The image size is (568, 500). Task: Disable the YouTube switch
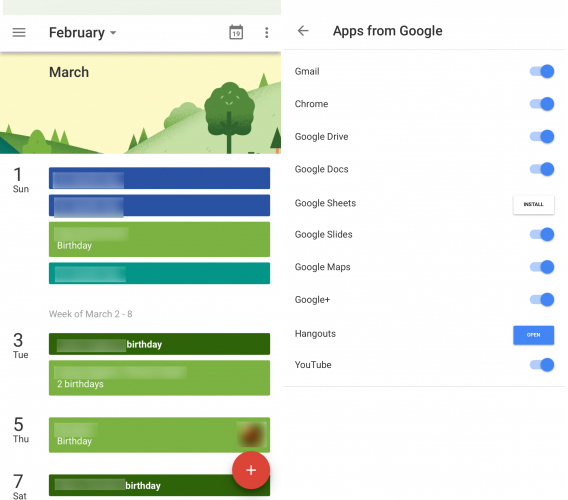click(x=542, y=365)
